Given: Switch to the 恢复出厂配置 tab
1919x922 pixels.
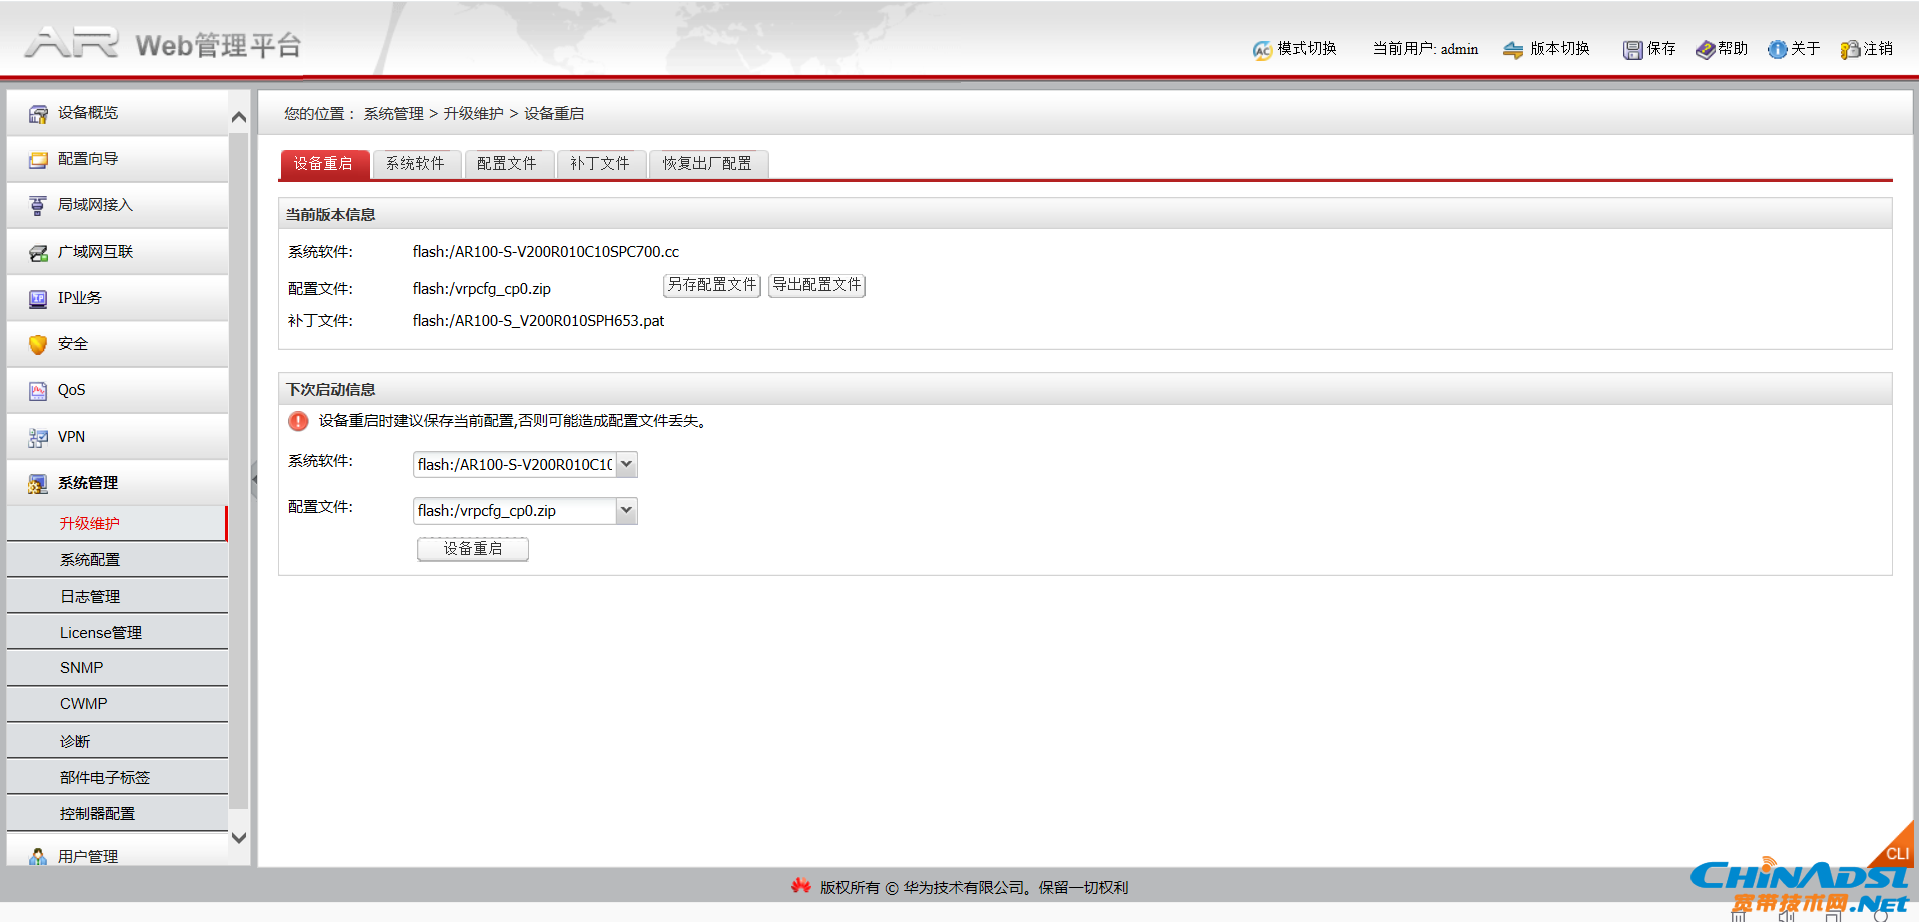Looking at the screenshot, I should point(707,163).
